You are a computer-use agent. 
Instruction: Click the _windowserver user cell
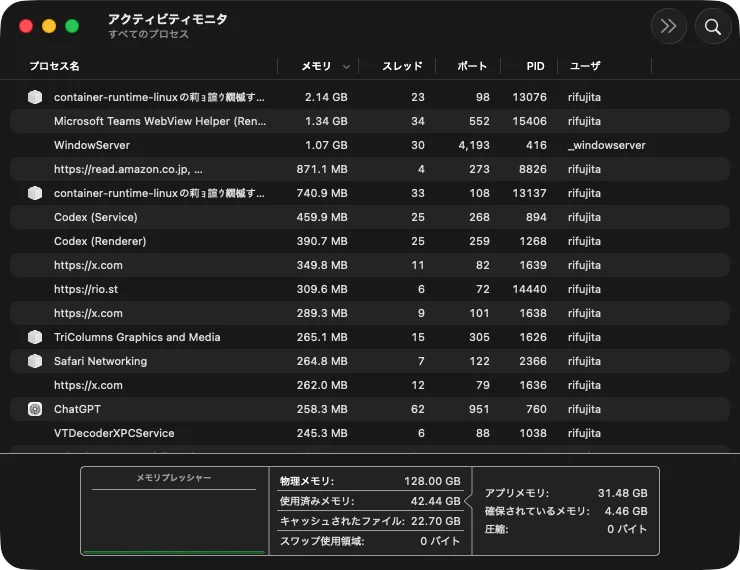click(x=606, y=145)
